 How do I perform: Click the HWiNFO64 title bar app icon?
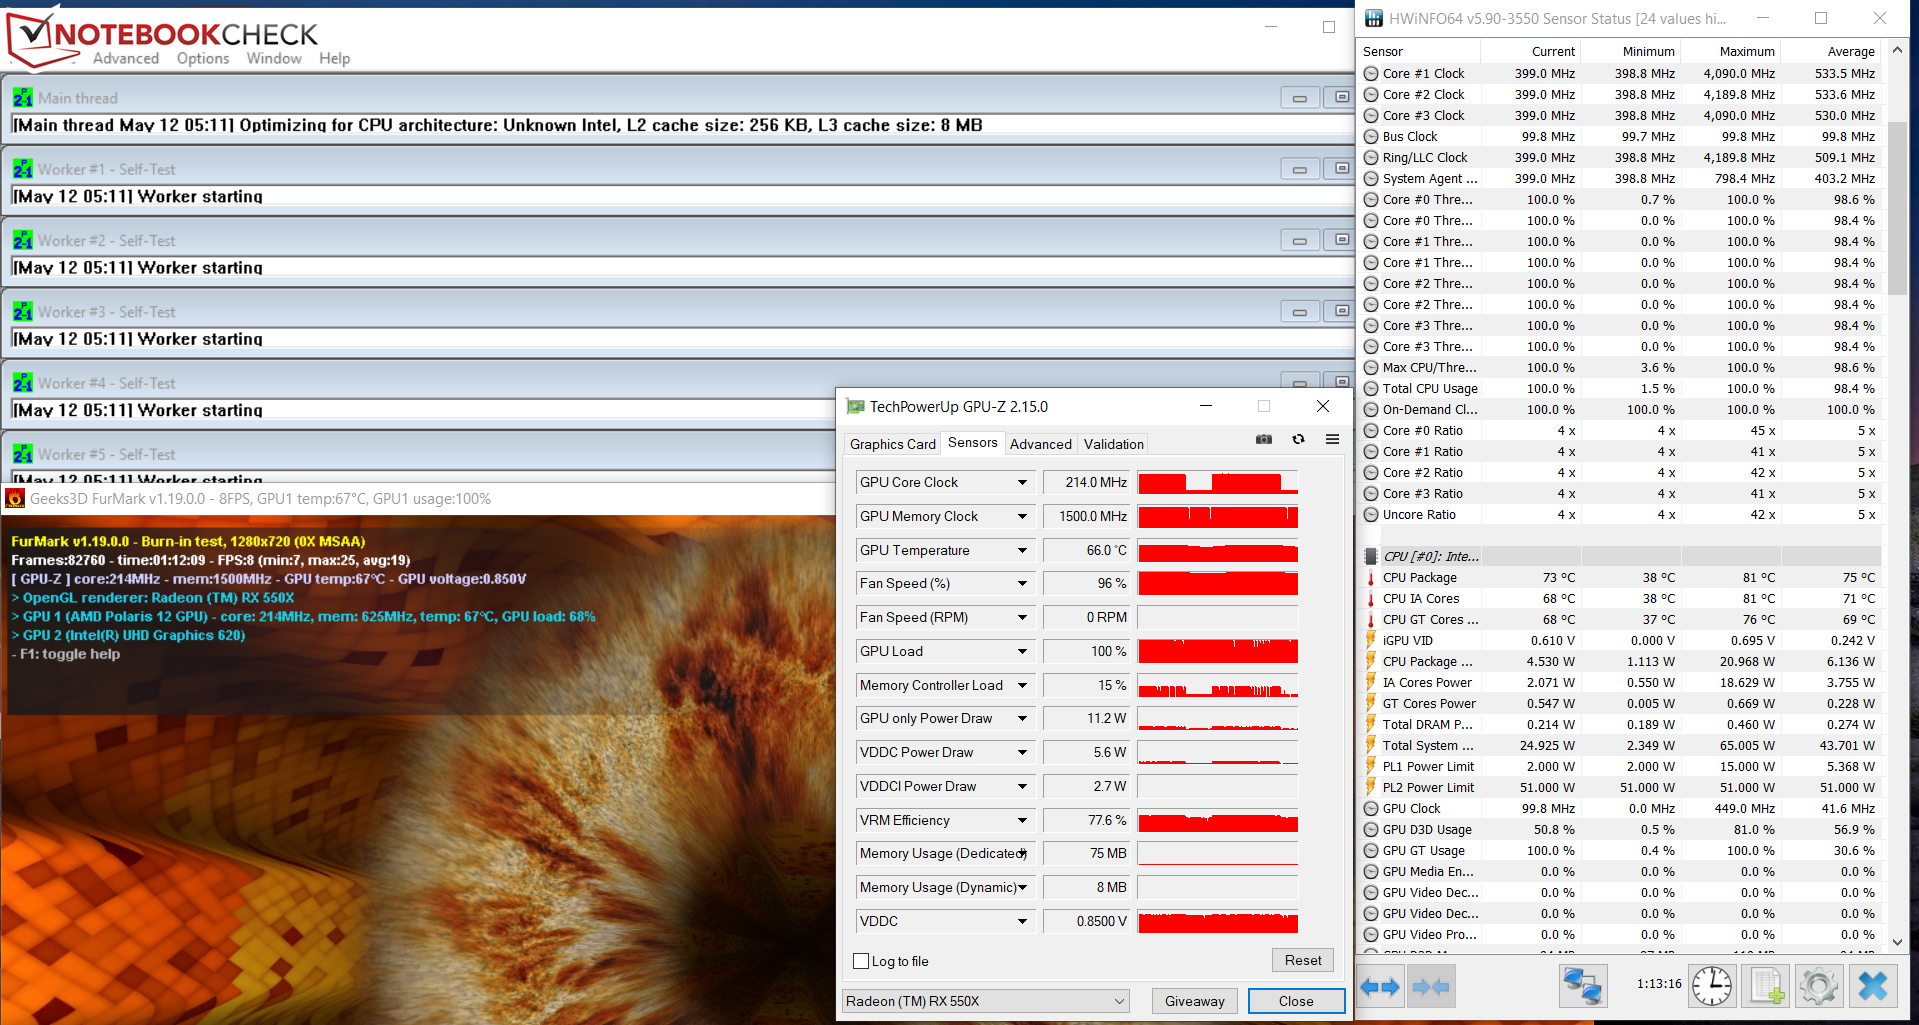(1374, 18)
